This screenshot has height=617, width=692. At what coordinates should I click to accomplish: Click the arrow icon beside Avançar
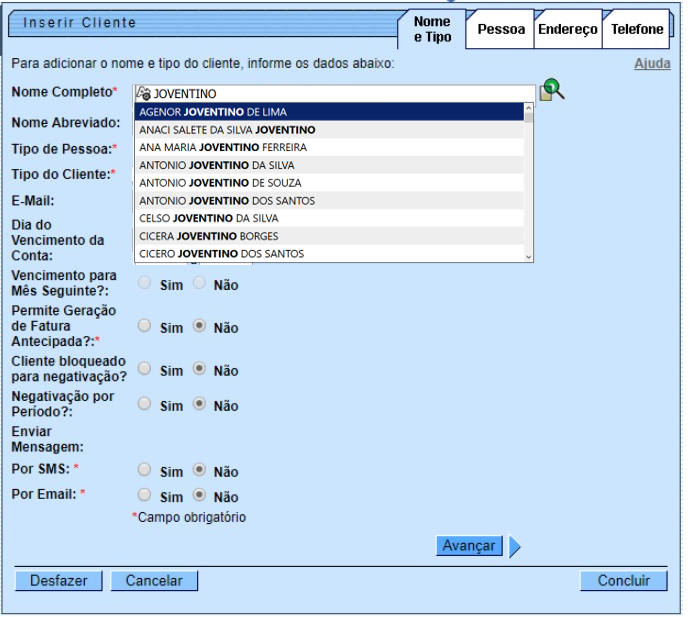pyautogui.click(x=515, y=546)
